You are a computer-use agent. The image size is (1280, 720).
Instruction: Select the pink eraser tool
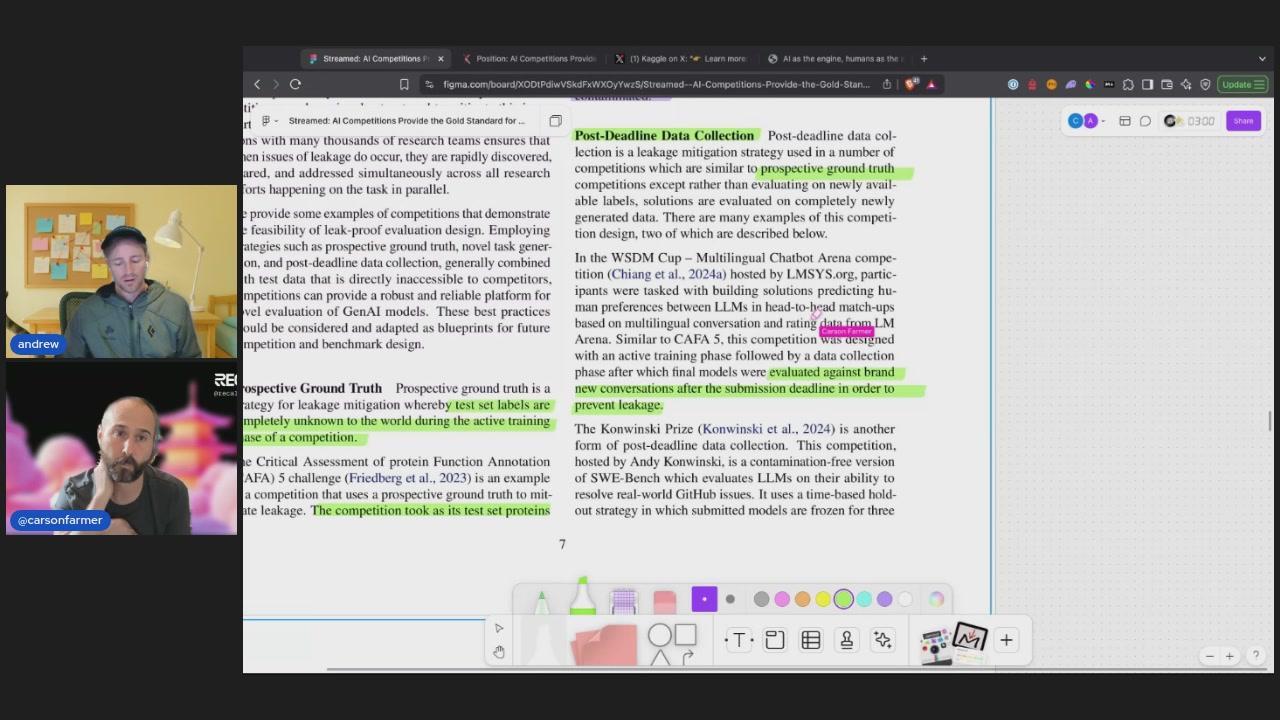[x=664, y=601]
